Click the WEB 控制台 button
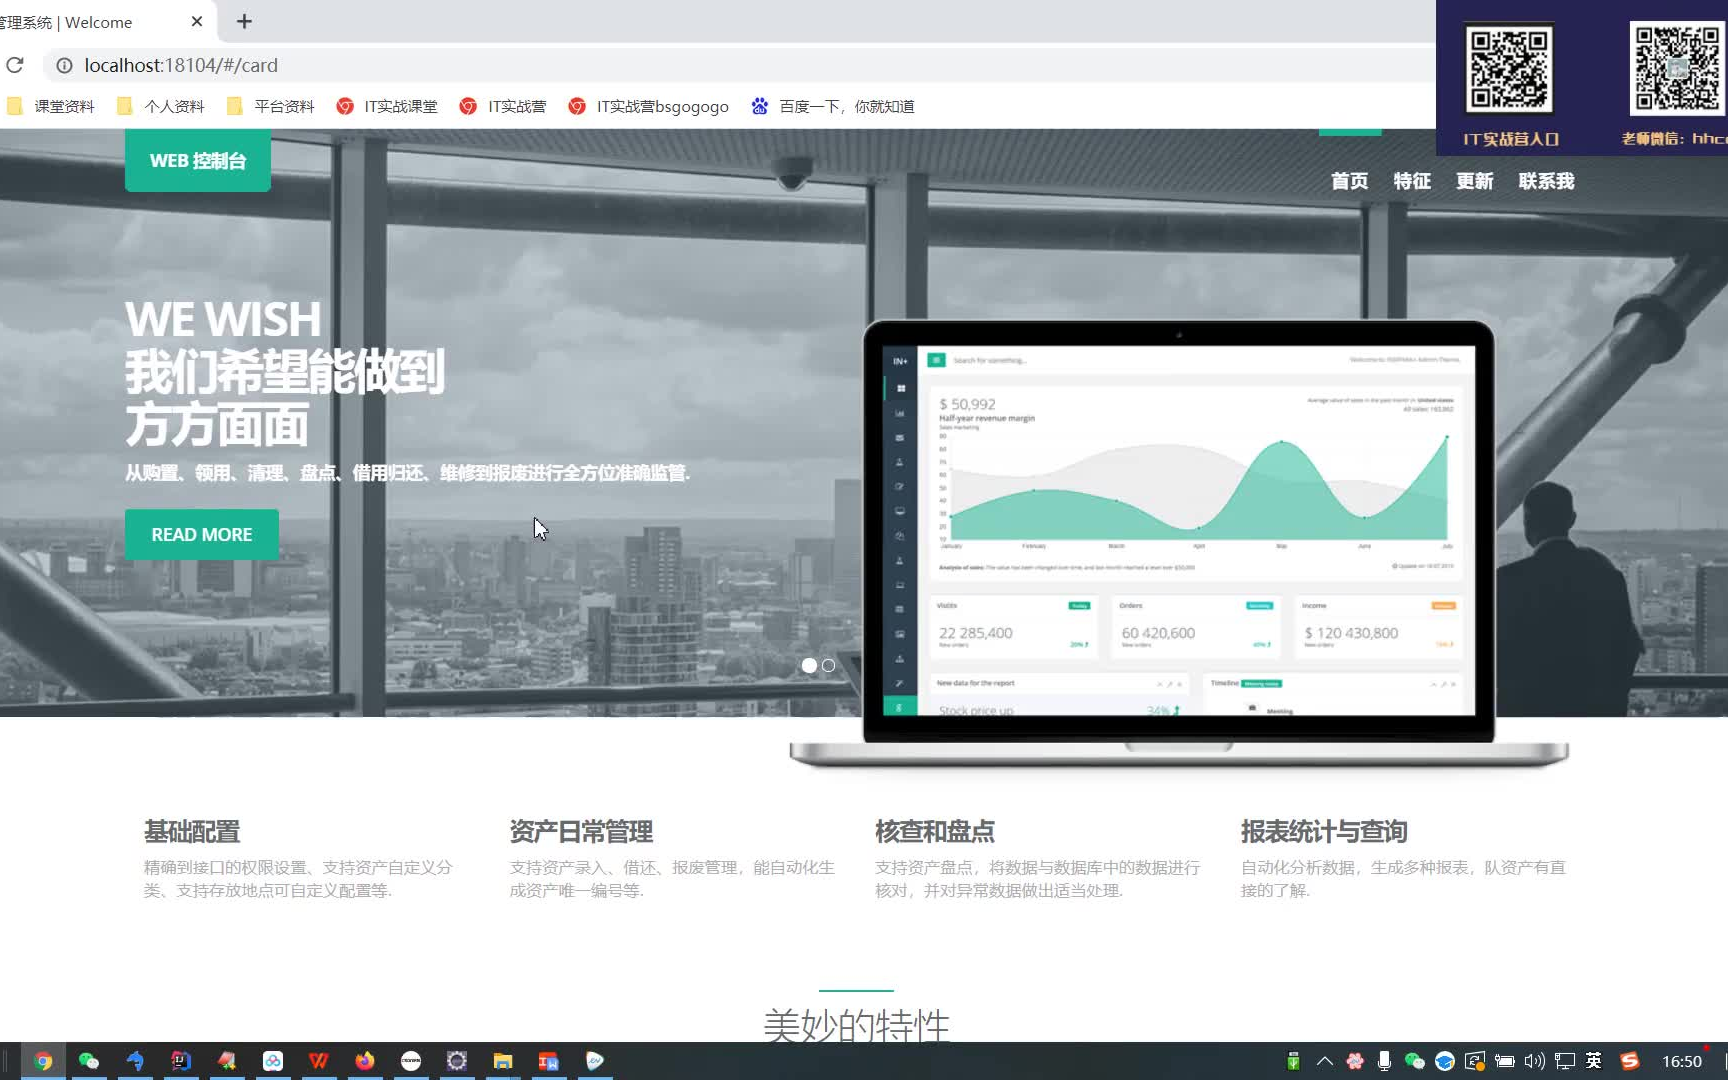 (197, 160)
